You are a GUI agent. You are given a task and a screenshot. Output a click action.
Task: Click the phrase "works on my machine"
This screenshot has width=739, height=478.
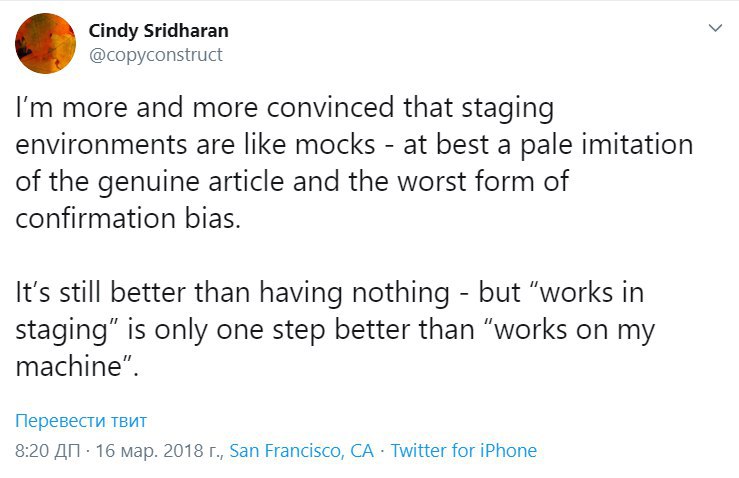(x=335, y=347)
